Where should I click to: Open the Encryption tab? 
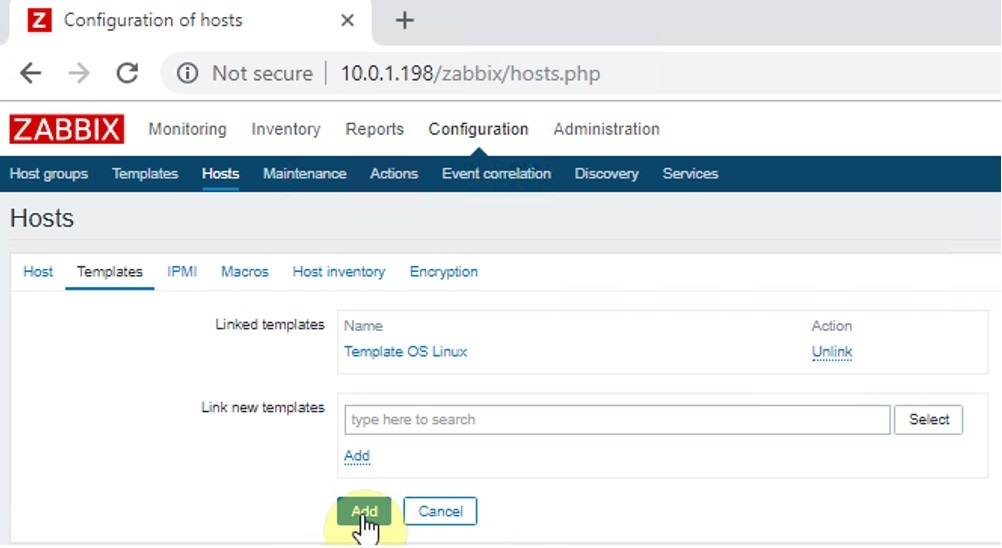tap(443, 272)
